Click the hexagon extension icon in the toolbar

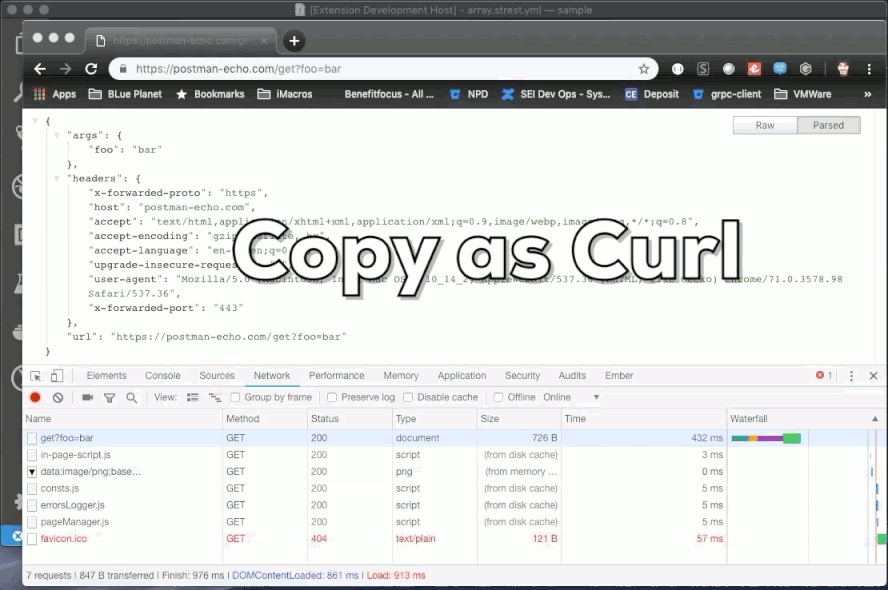click(x=805, y=69)
